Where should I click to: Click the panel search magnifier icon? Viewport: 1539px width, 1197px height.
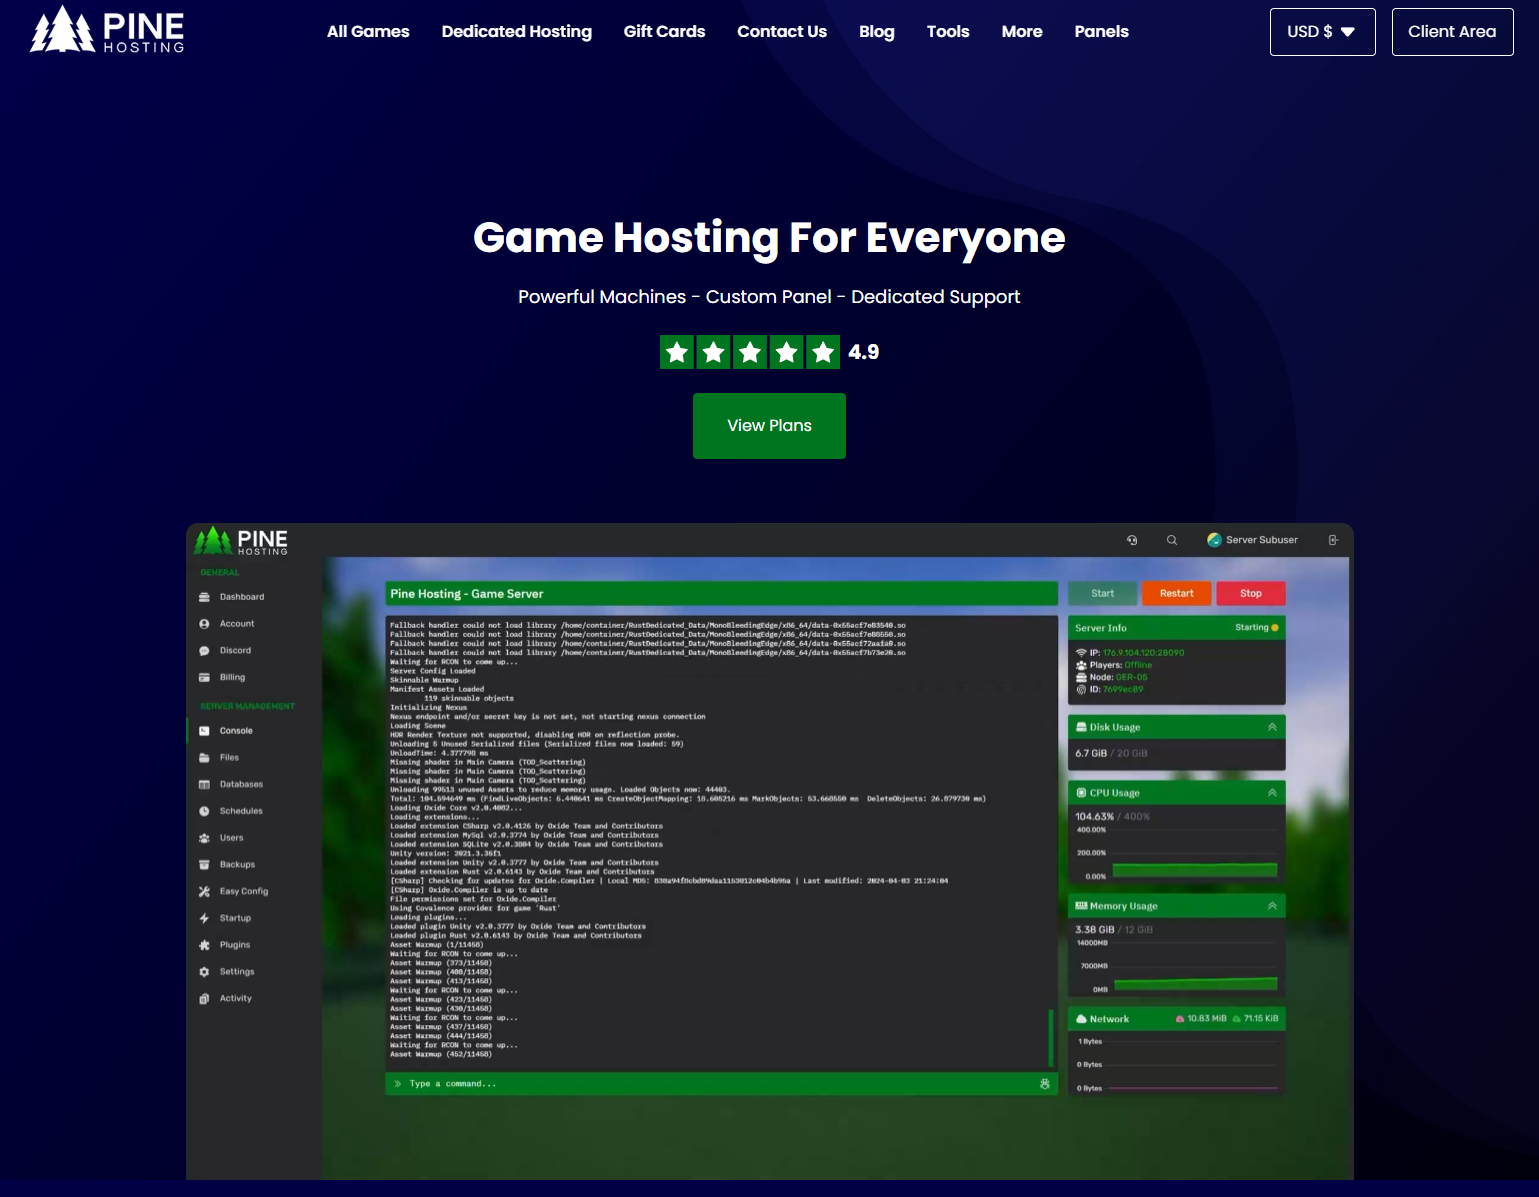(x=1172, y=540)
